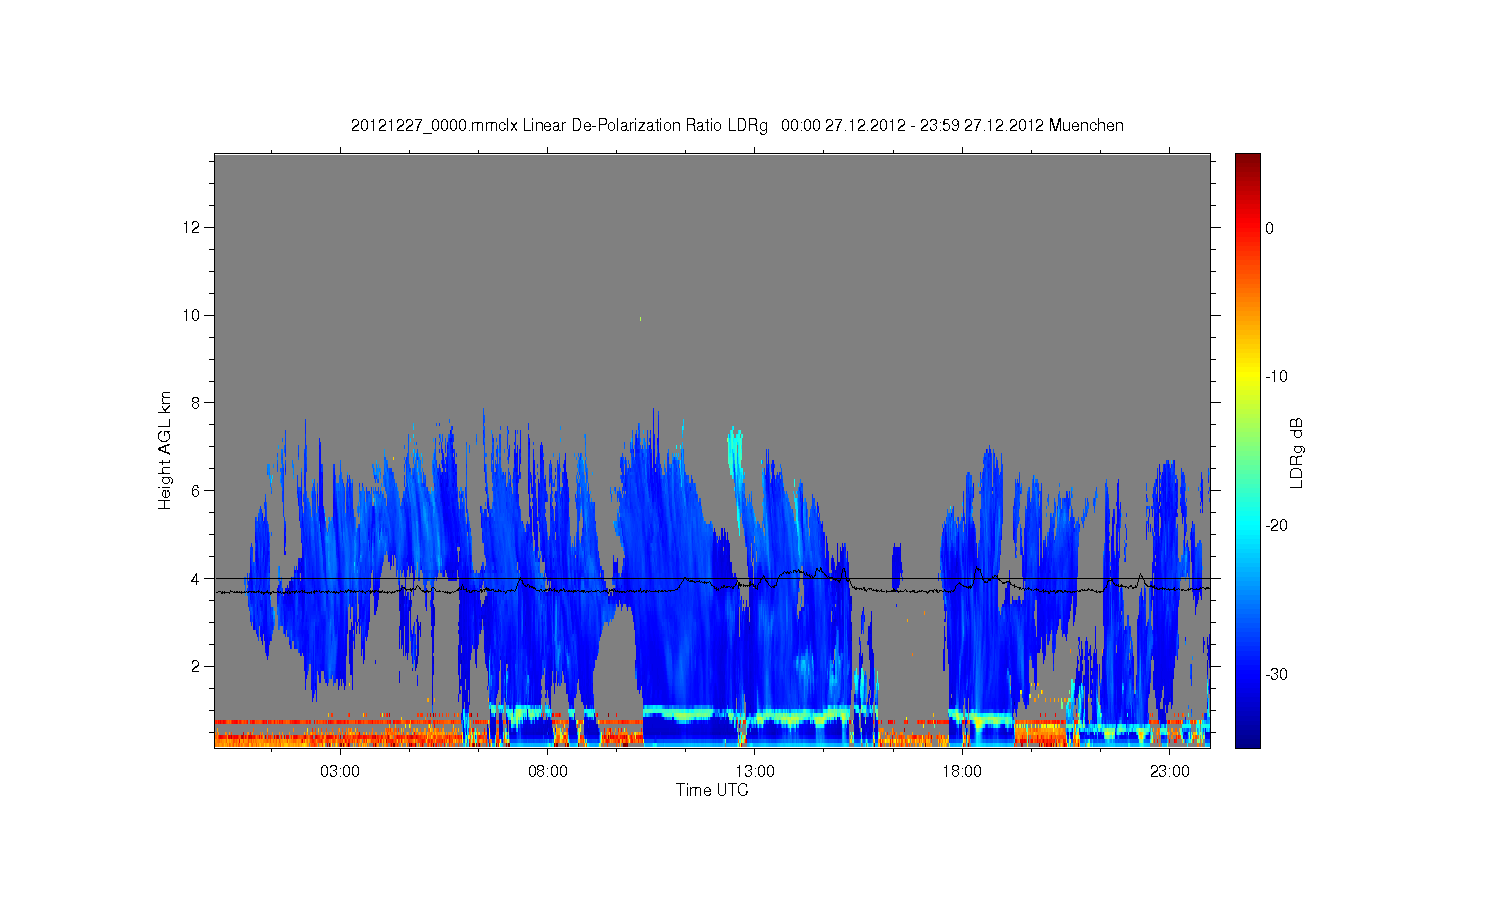Click the colorbar value -30
The width and height of the screenshot is (1500, 900).
(x=1276, y=675)
